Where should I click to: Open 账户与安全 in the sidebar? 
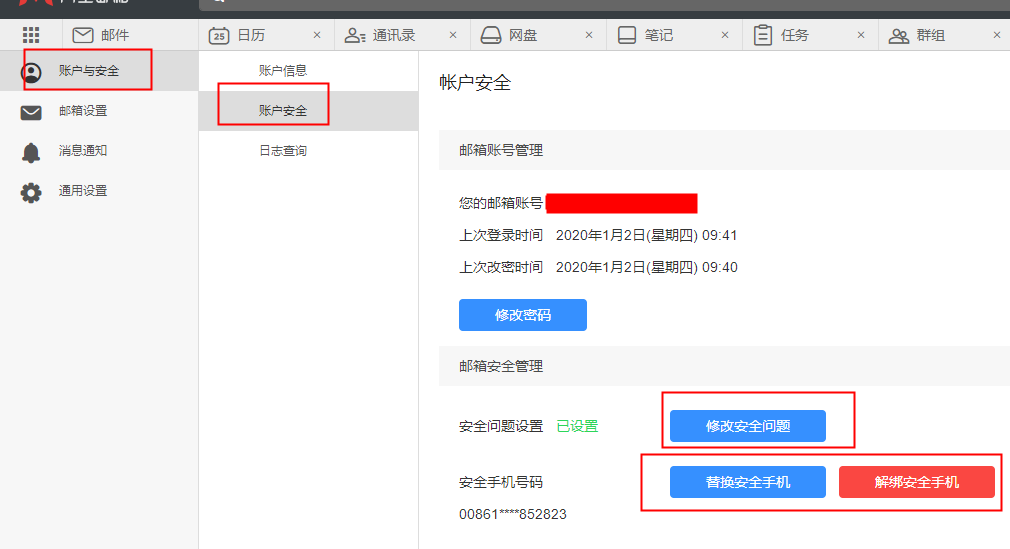(89, 71)
